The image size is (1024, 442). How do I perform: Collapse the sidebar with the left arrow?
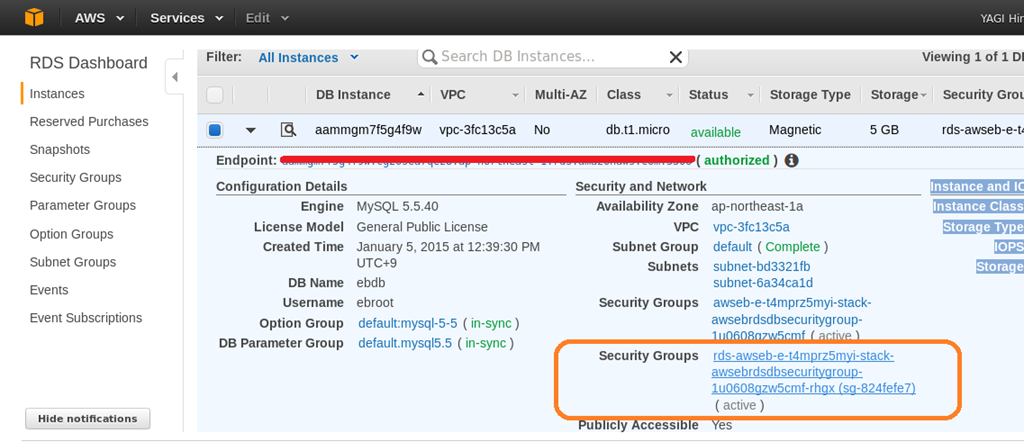[175, 77]
